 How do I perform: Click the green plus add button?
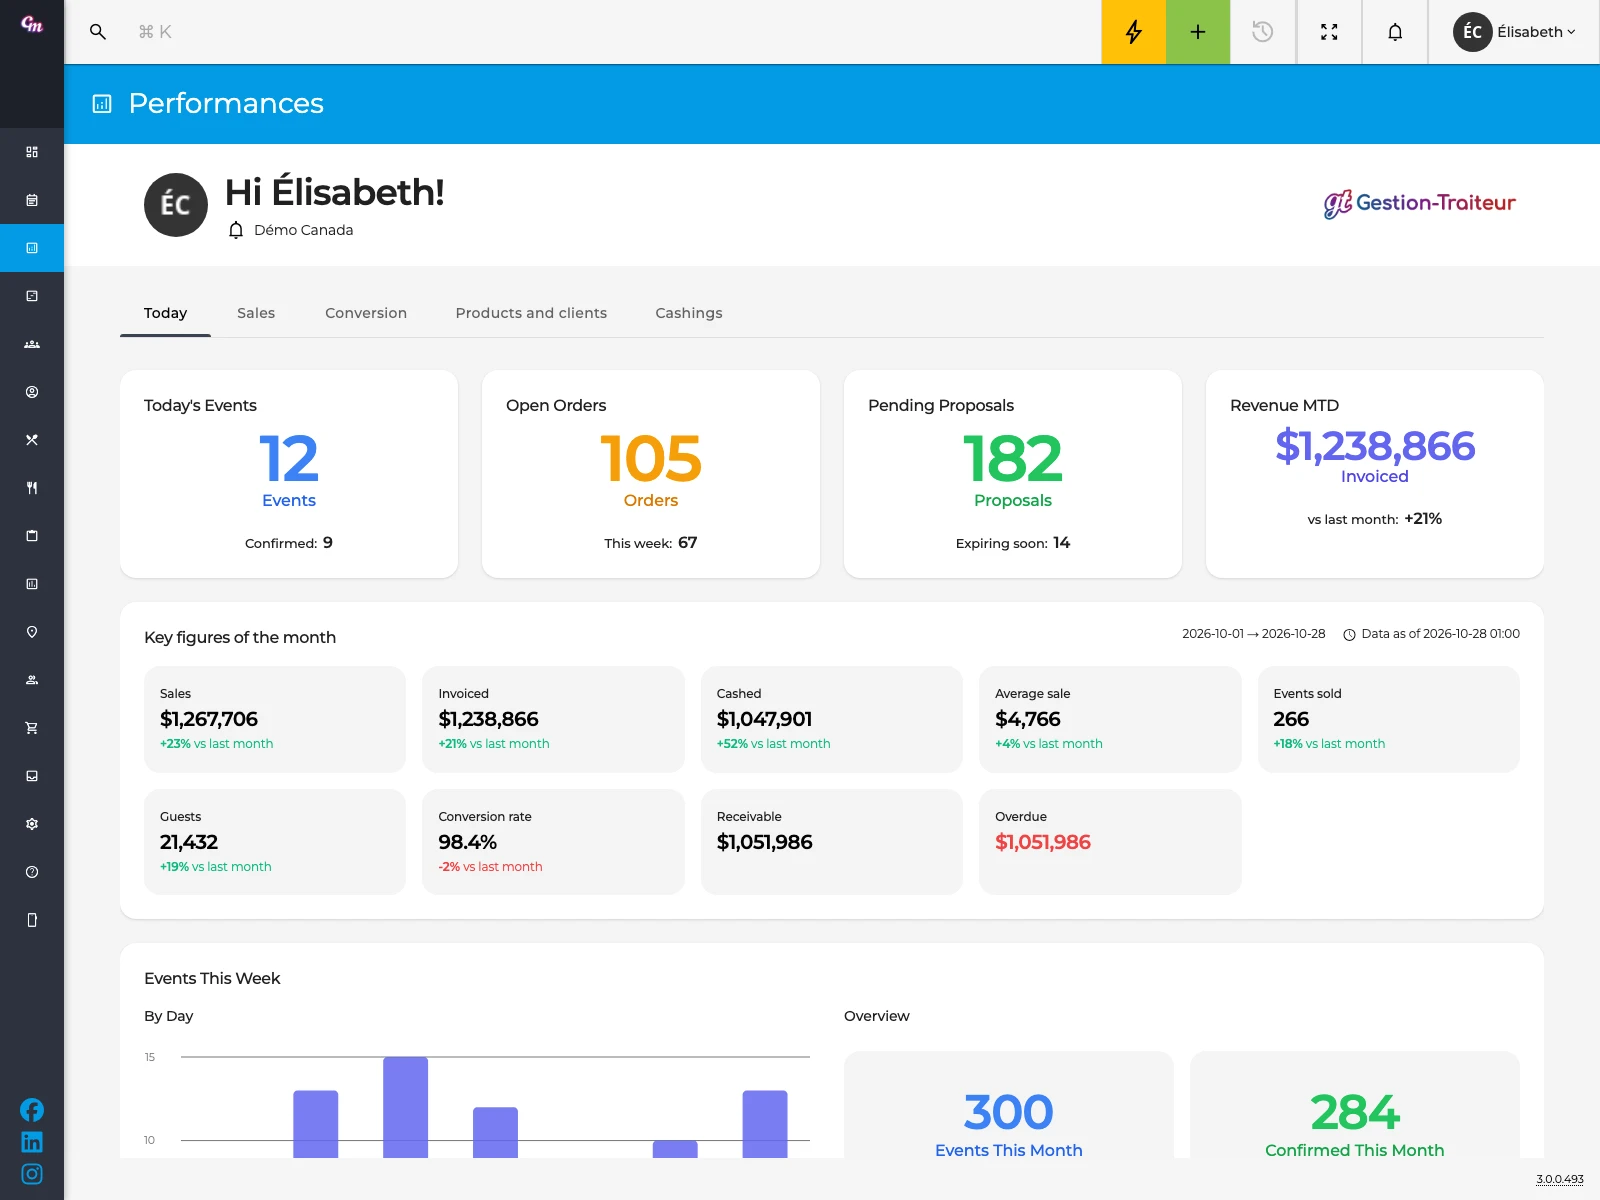1198,32
